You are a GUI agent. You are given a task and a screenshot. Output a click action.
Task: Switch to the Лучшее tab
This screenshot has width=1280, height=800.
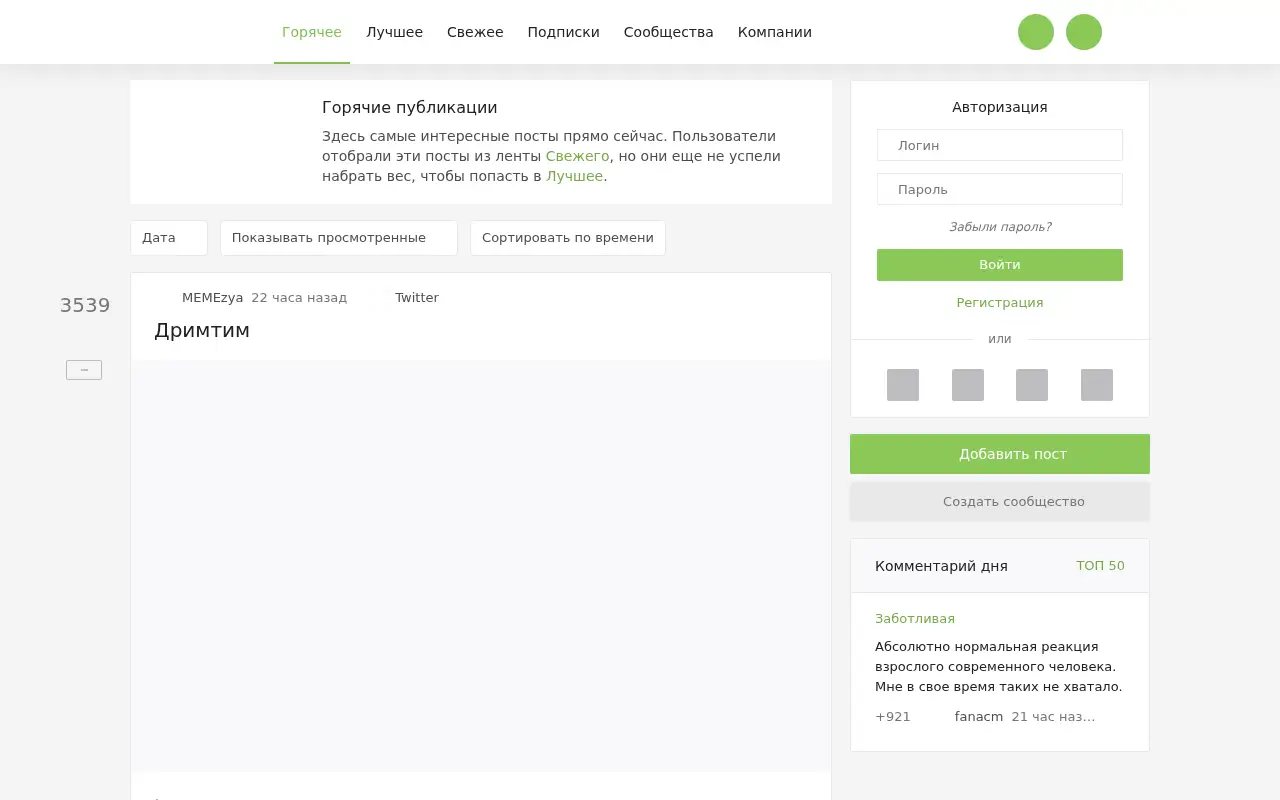coord(394,32)
